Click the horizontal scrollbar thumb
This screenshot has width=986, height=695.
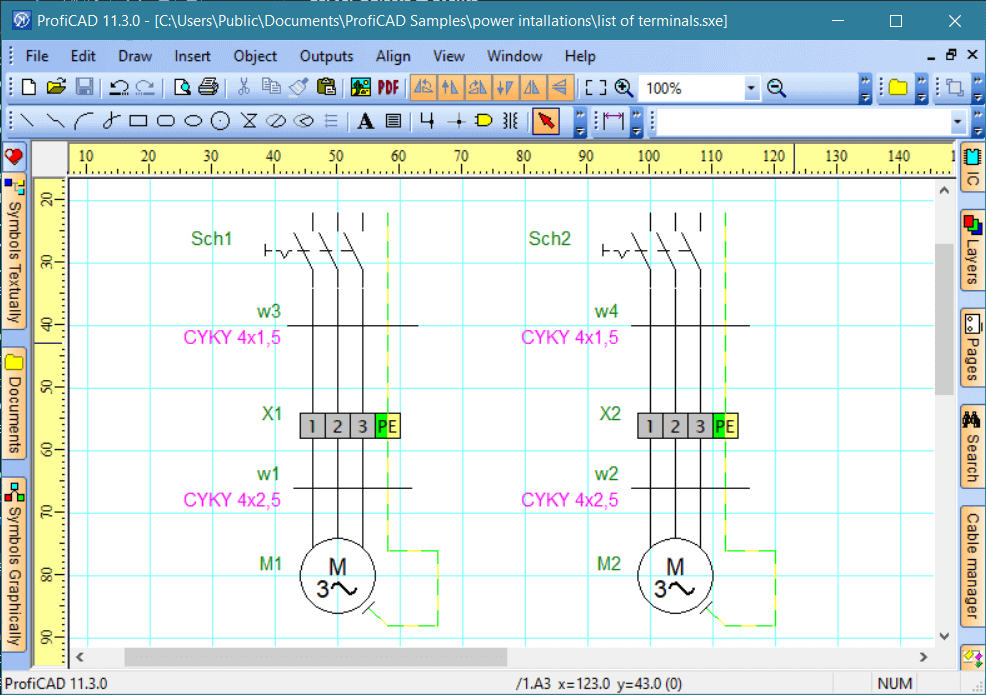coord(315,657)
